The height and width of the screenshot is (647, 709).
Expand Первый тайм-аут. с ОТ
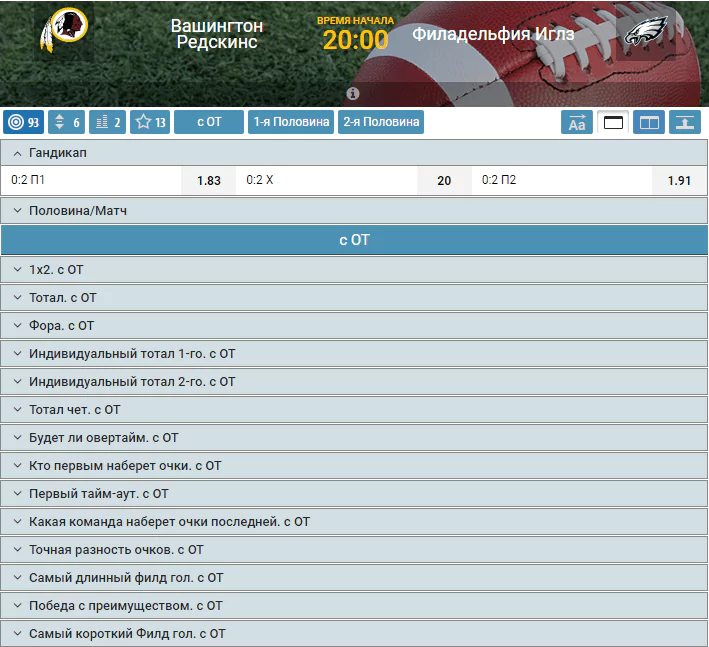[x=354, y=494]
